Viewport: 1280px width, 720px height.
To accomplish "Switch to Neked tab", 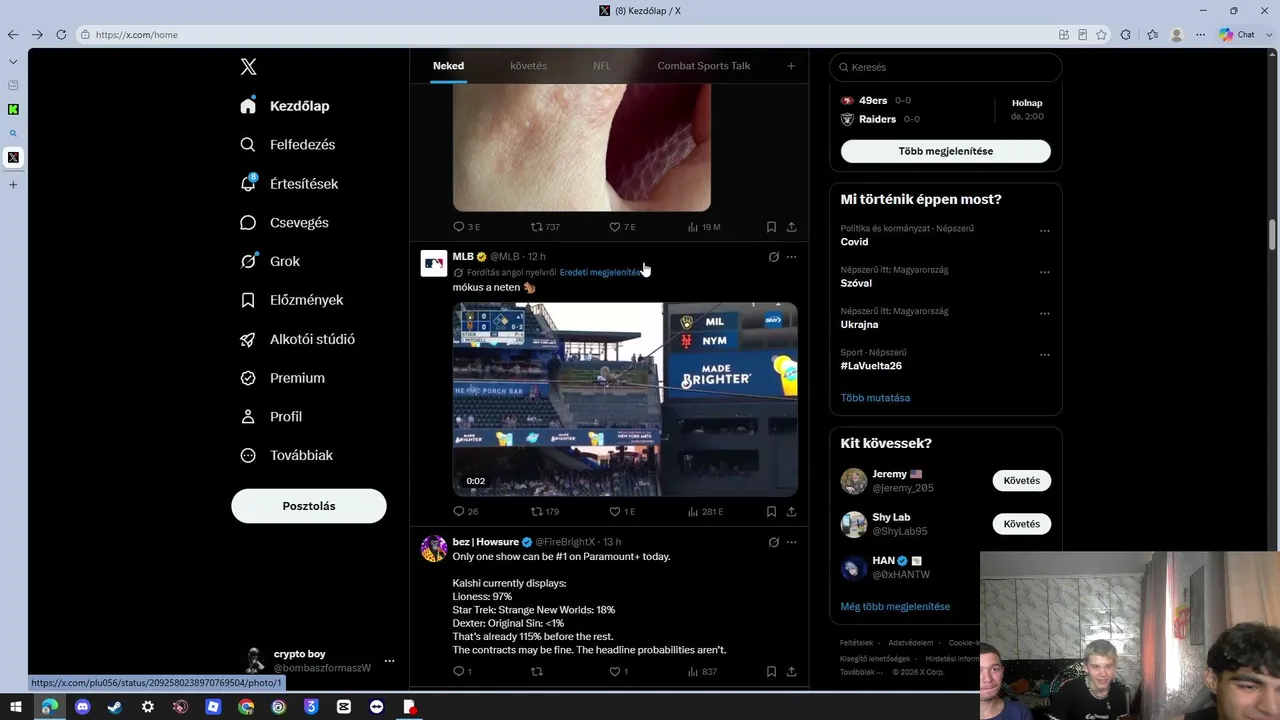I will (x=448, y=66).
